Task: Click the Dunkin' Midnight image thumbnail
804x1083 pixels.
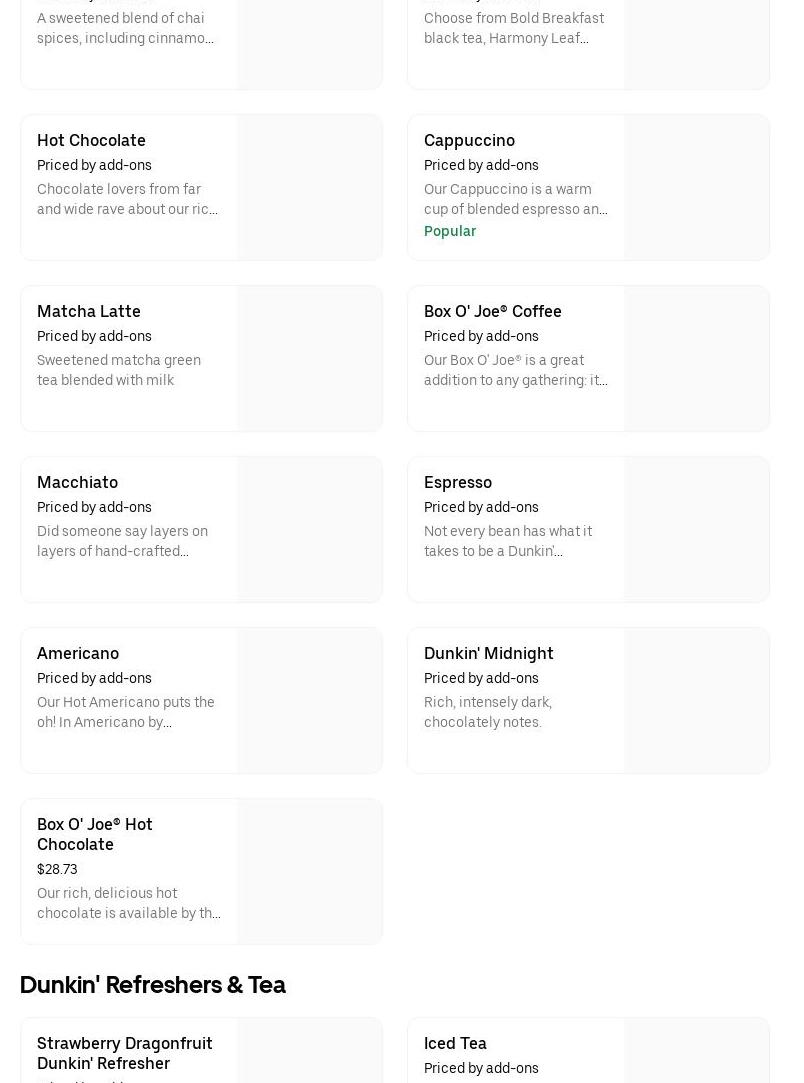Action: tap(696, 700)
